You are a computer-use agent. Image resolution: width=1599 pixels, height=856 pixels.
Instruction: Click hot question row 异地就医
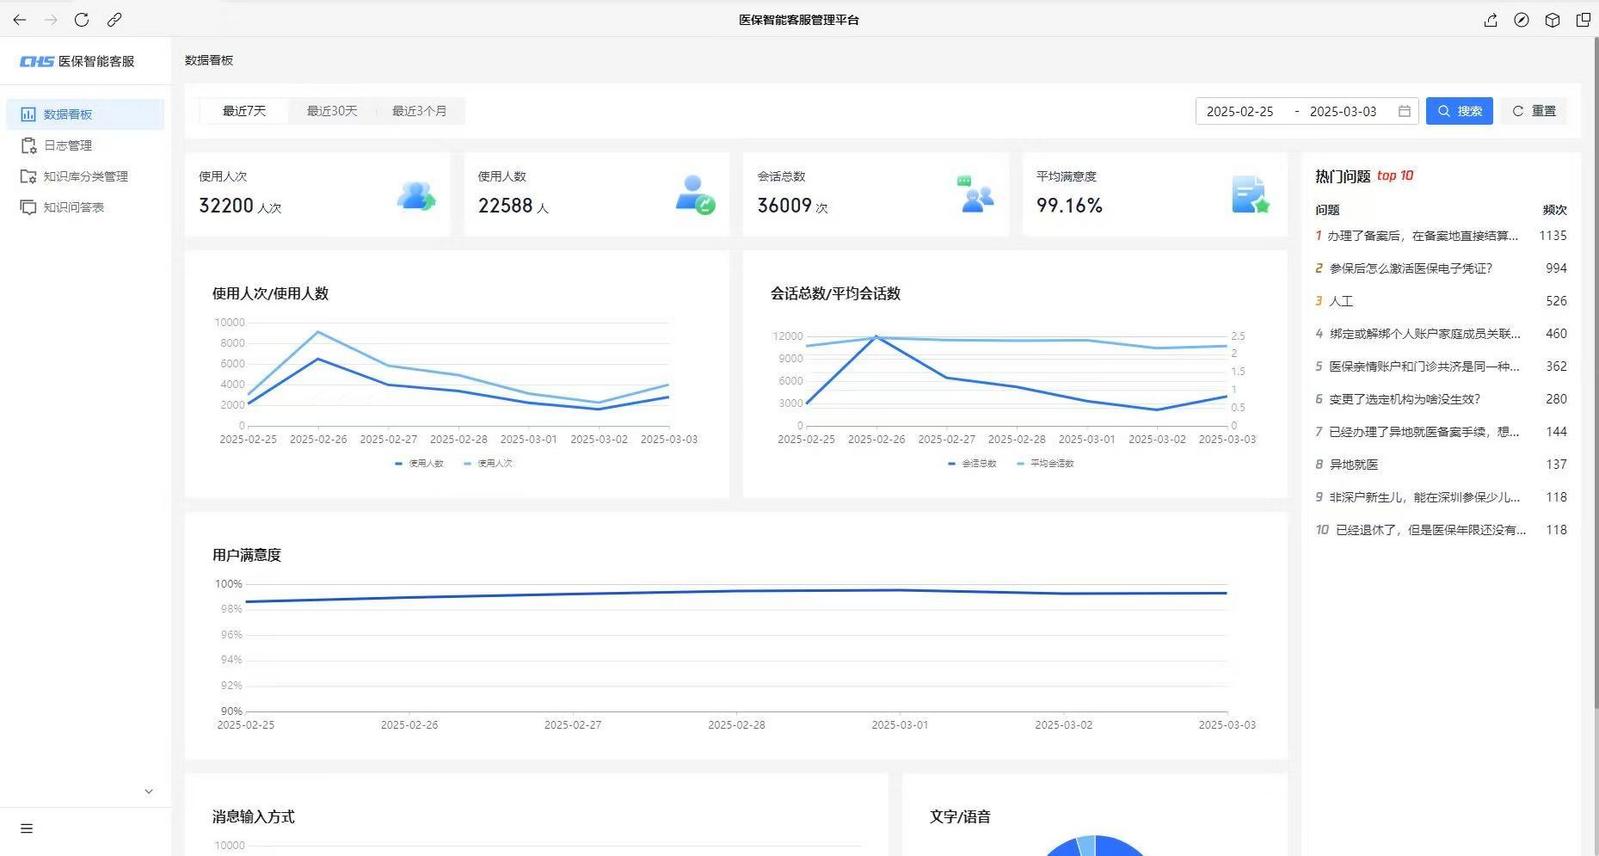[1441, 464]
